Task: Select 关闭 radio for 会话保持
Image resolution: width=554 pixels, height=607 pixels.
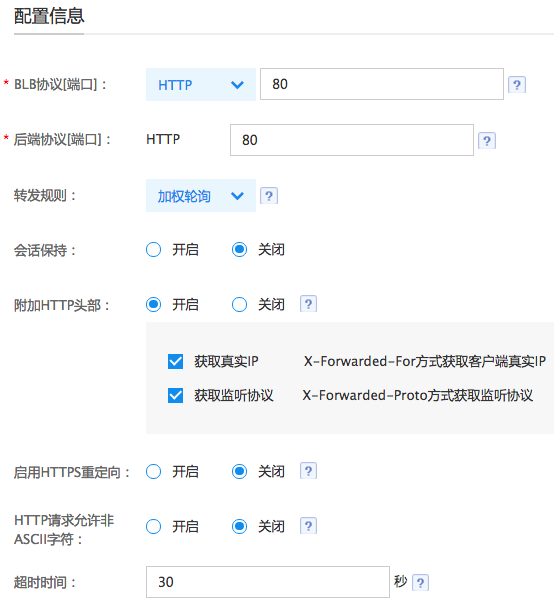Action: pyautogui.click(x=239, y=250)
